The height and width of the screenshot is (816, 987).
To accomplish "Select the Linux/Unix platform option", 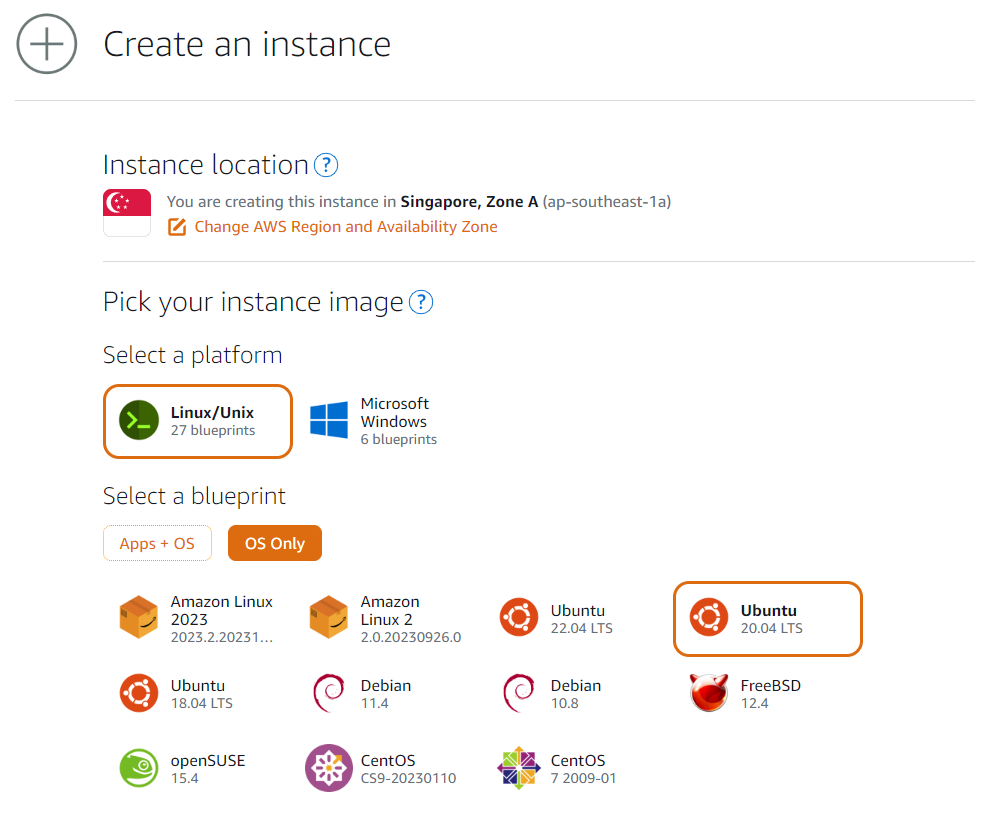I will pyautogui.click(x=198, y=421).
